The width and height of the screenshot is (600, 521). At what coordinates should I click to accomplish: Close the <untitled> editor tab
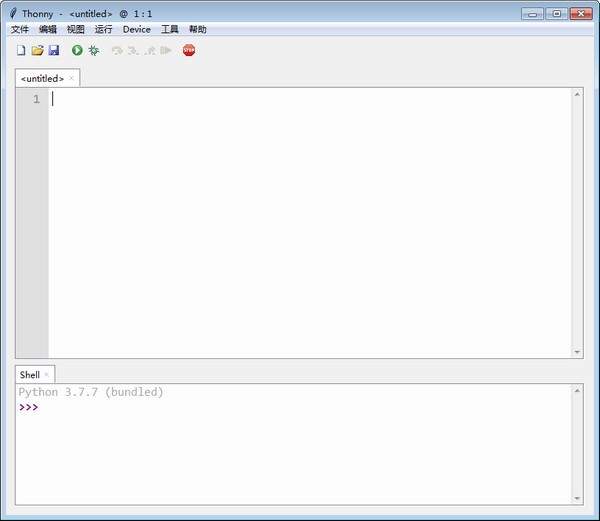pos(71,78)
